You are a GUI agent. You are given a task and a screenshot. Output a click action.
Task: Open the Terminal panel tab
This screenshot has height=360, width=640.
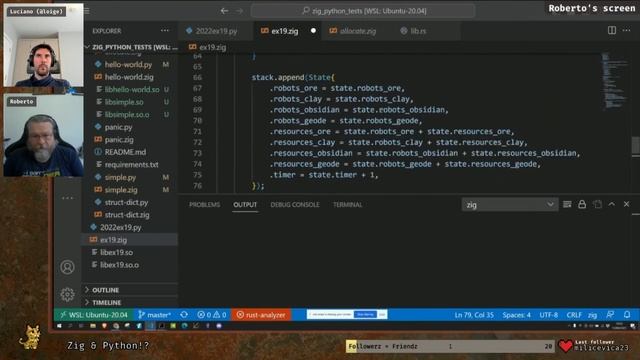347,204
